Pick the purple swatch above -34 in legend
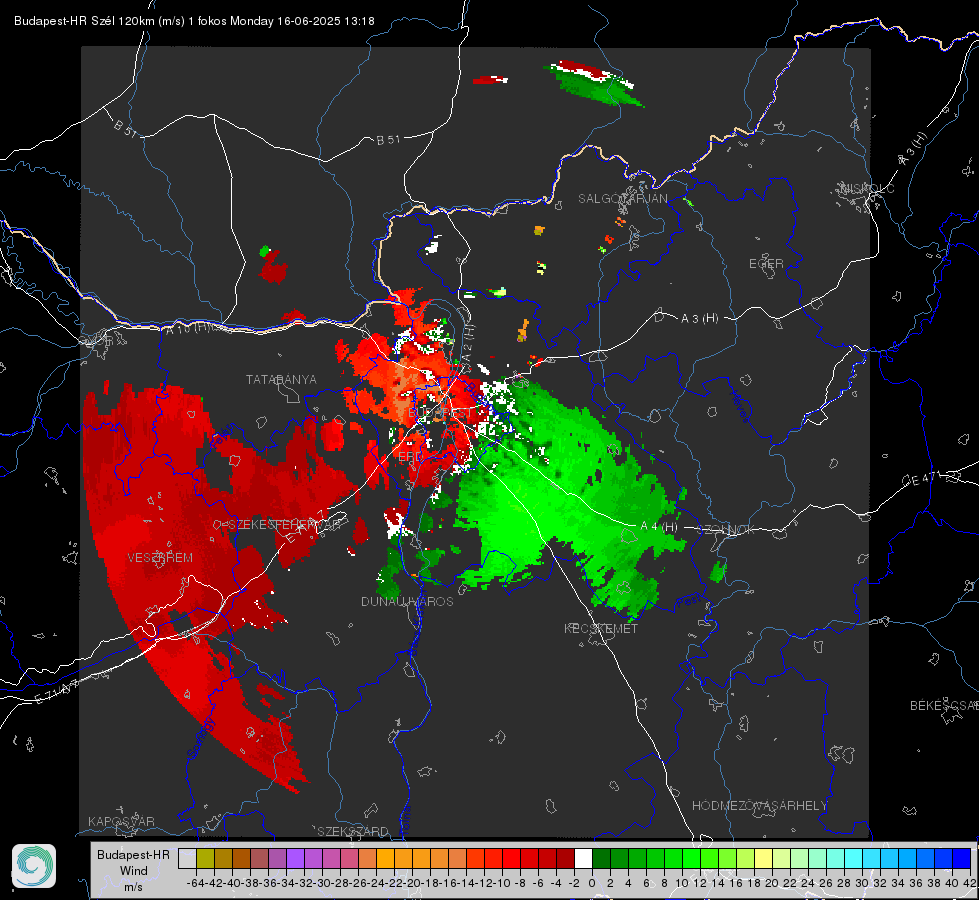 tap(295, 858)
